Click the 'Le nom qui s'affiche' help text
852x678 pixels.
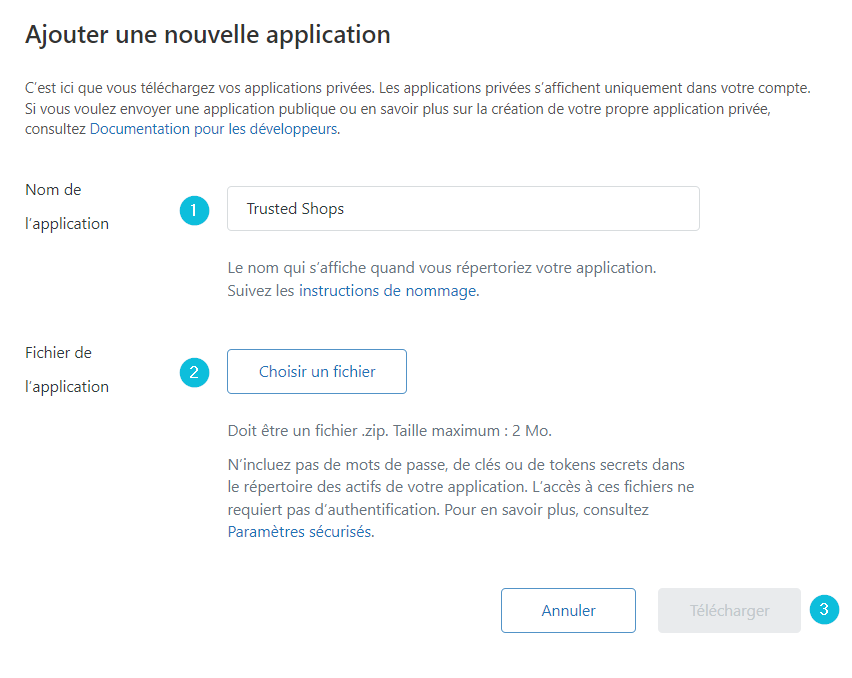click(x=442, y=268)
